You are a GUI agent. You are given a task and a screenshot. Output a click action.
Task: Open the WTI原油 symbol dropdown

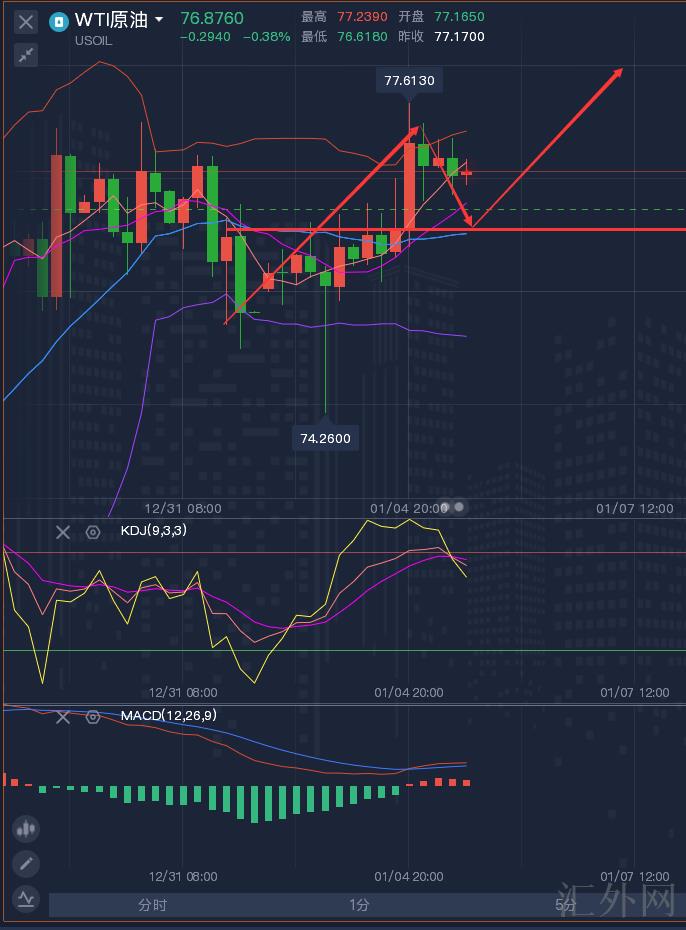click(158, 20)
